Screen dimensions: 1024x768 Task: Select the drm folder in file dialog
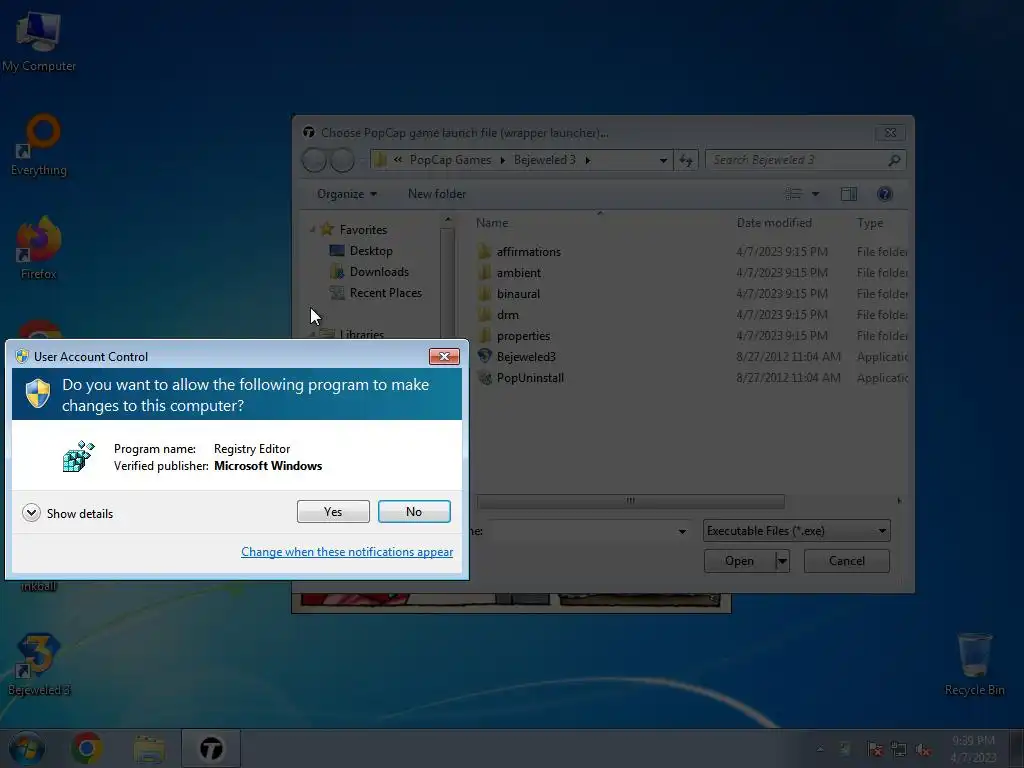coord(508,314)
